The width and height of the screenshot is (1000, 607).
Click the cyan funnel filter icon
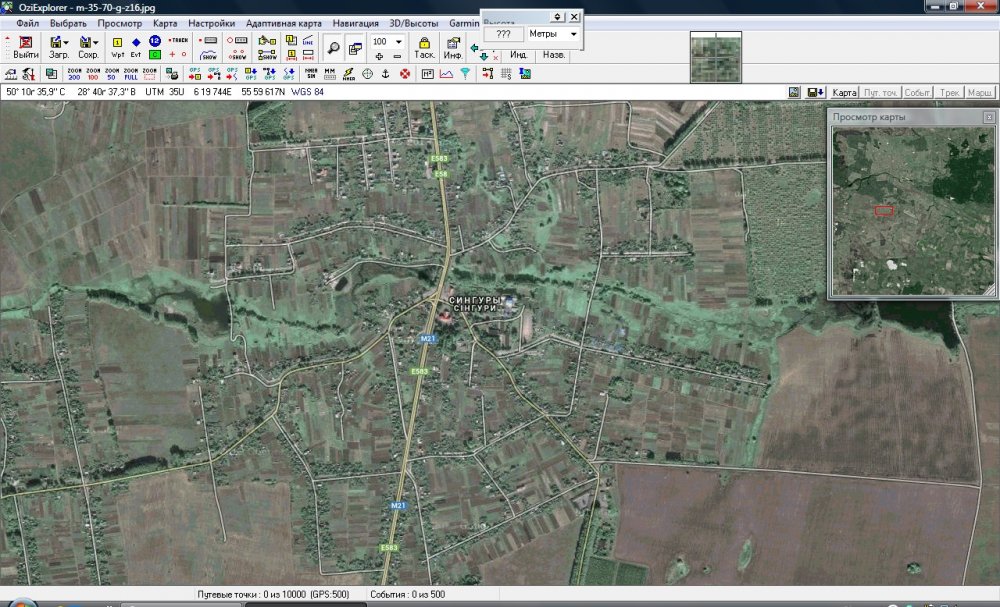click(x=465, y=74)
